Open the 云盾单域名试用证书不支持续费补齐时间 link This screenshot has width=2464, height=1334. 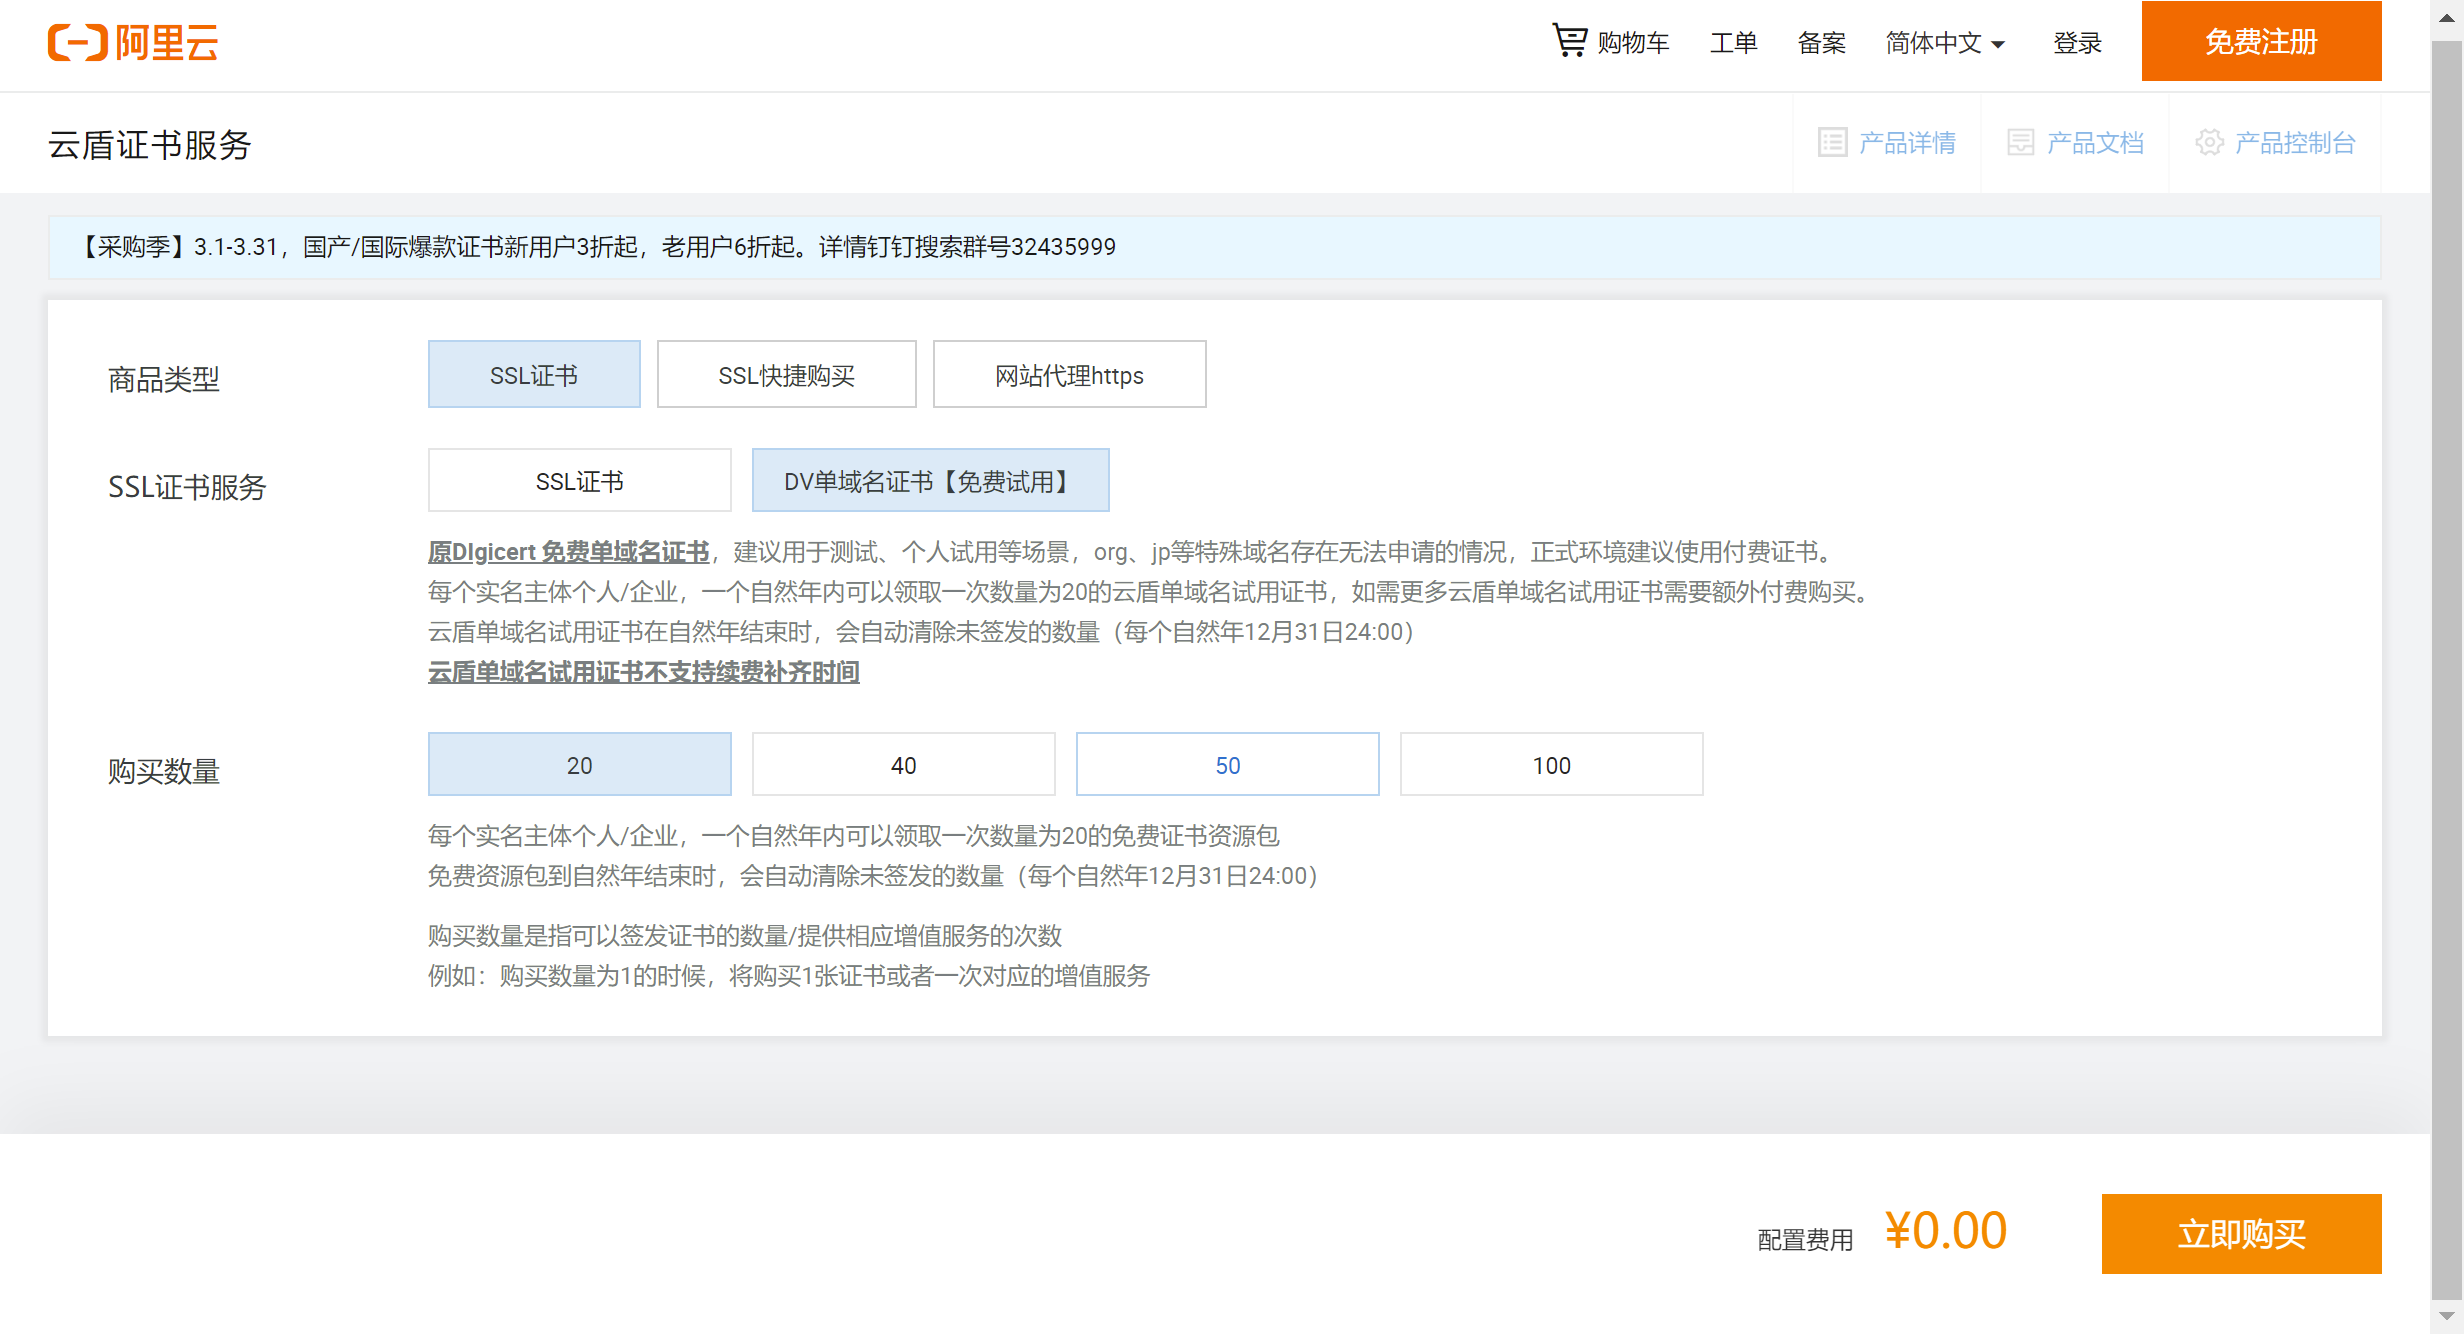pyautogui.click(x=643, y=672)
